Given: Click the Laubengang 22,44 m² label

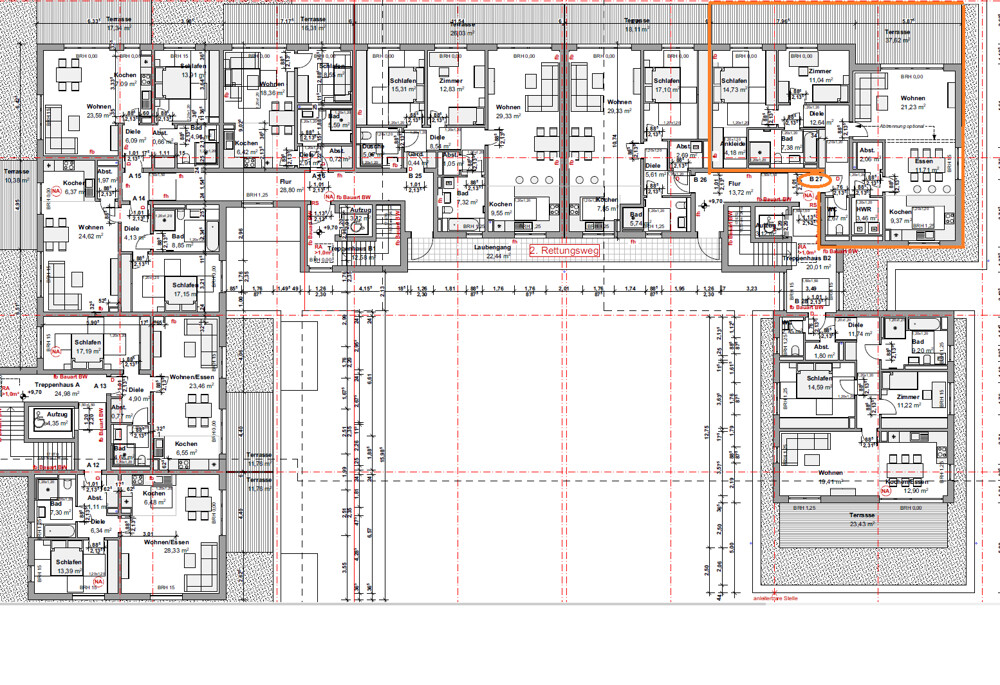Looking at the screenshot, I should pos(490,252).
